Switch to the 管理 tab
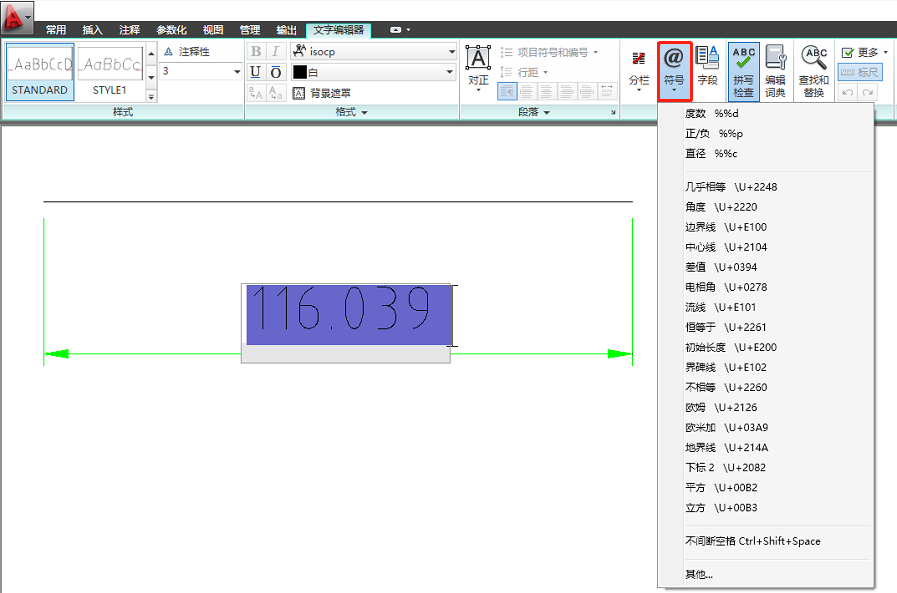The width and height of the screenshot is (897, 593). click(249, 30)
